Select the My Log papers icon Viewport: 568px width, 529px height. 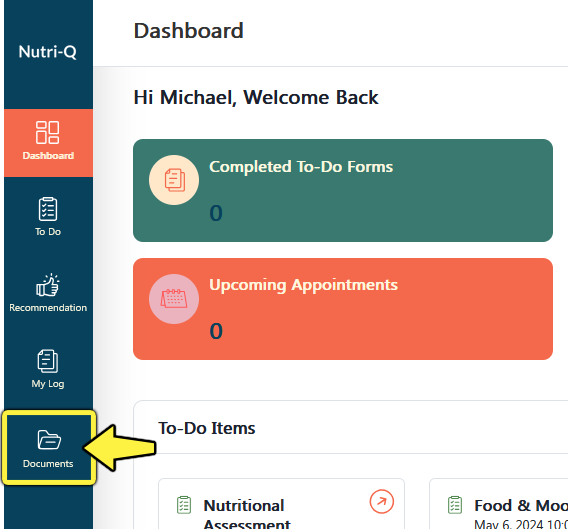48,361
